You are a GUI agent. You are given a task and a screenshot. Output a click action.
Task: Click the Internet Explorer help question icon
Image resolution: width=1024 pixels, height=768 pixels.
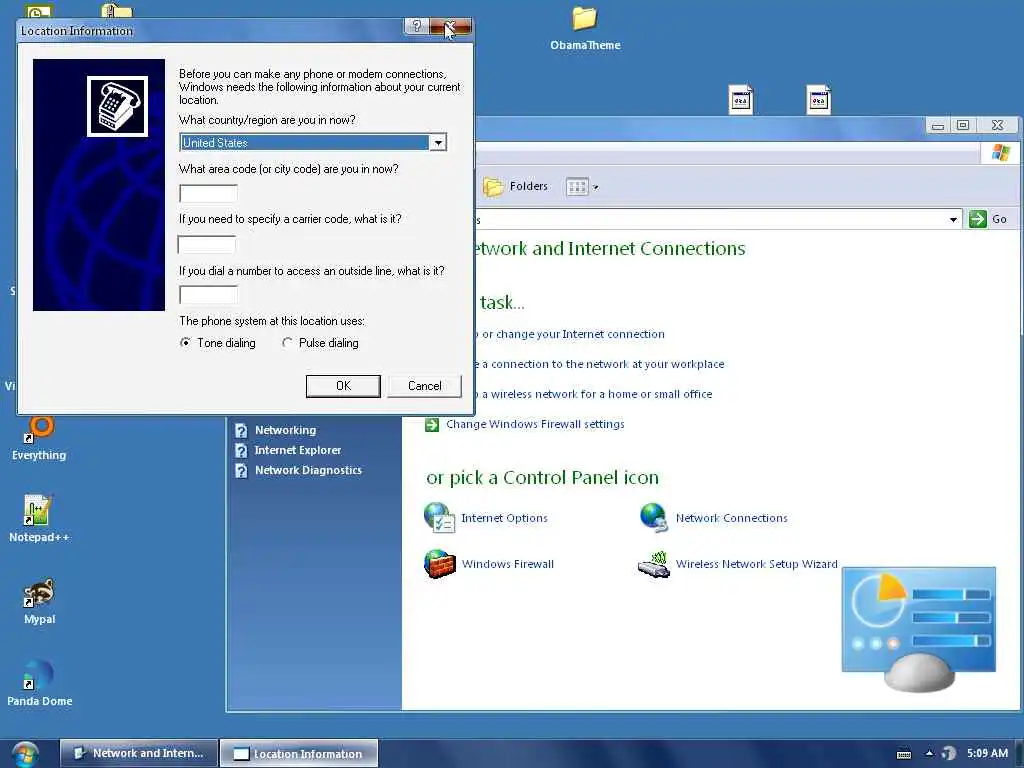241,451
